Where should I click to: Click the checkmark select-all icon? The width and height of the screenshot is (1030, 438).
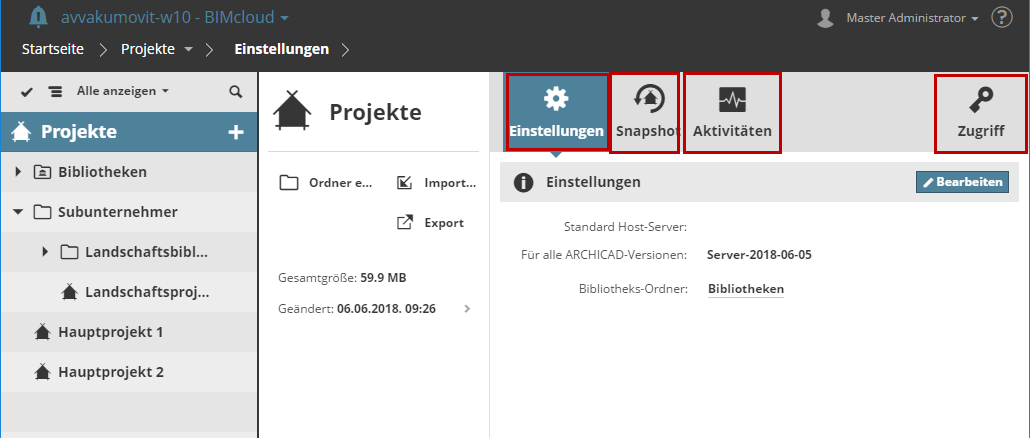[27, 91]
